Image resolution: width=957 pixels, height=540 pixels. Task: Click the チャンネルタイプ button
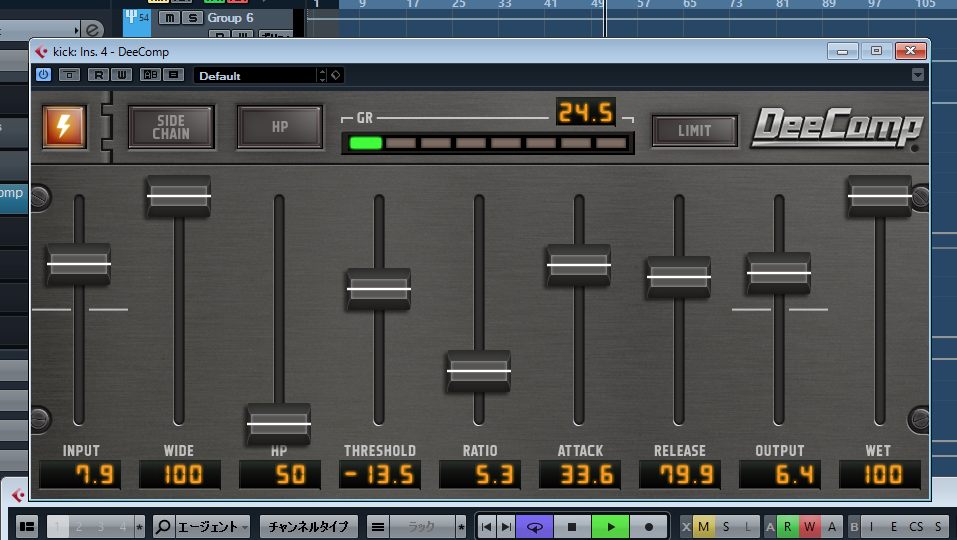[x=308, y=526]
